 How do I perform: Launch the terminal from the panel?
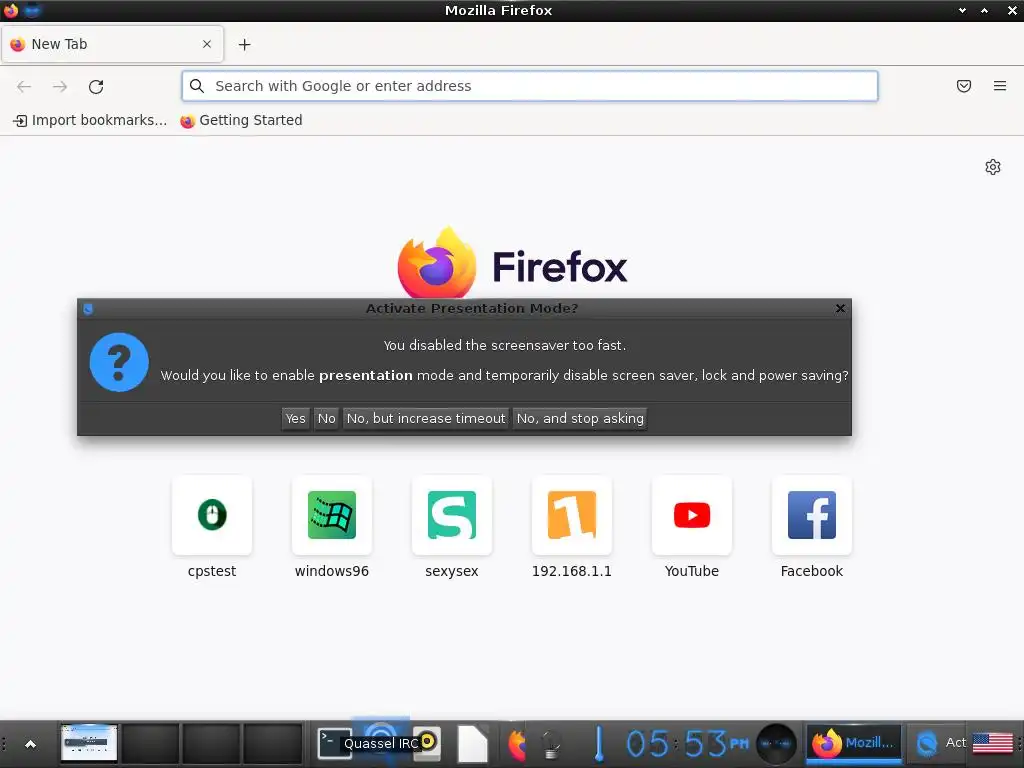333,743
